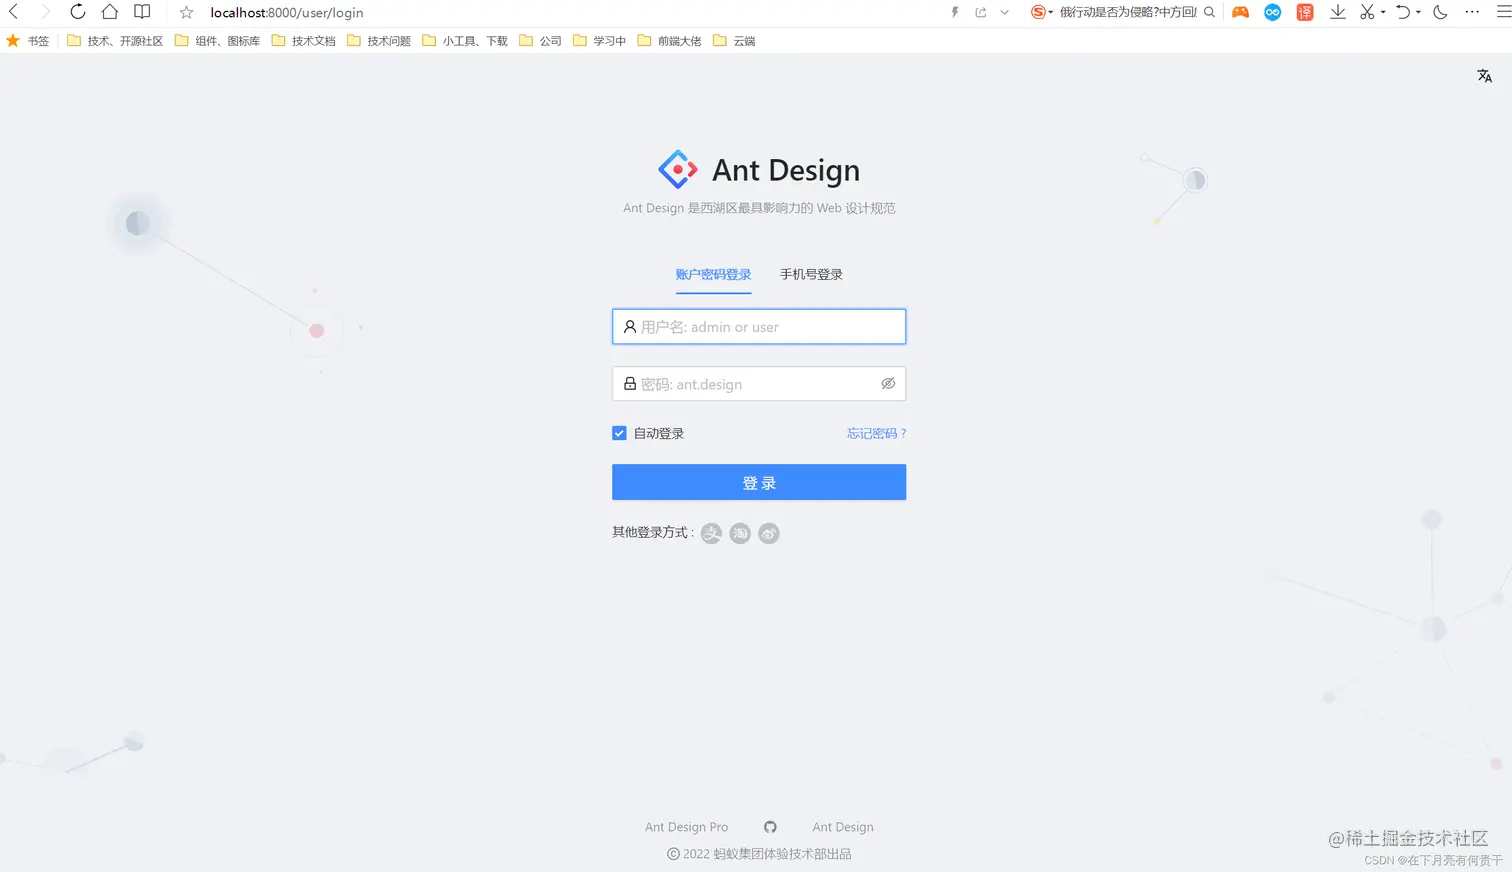Click the undo closed tab icon

pyautogui.click(x=1403, y=12)
